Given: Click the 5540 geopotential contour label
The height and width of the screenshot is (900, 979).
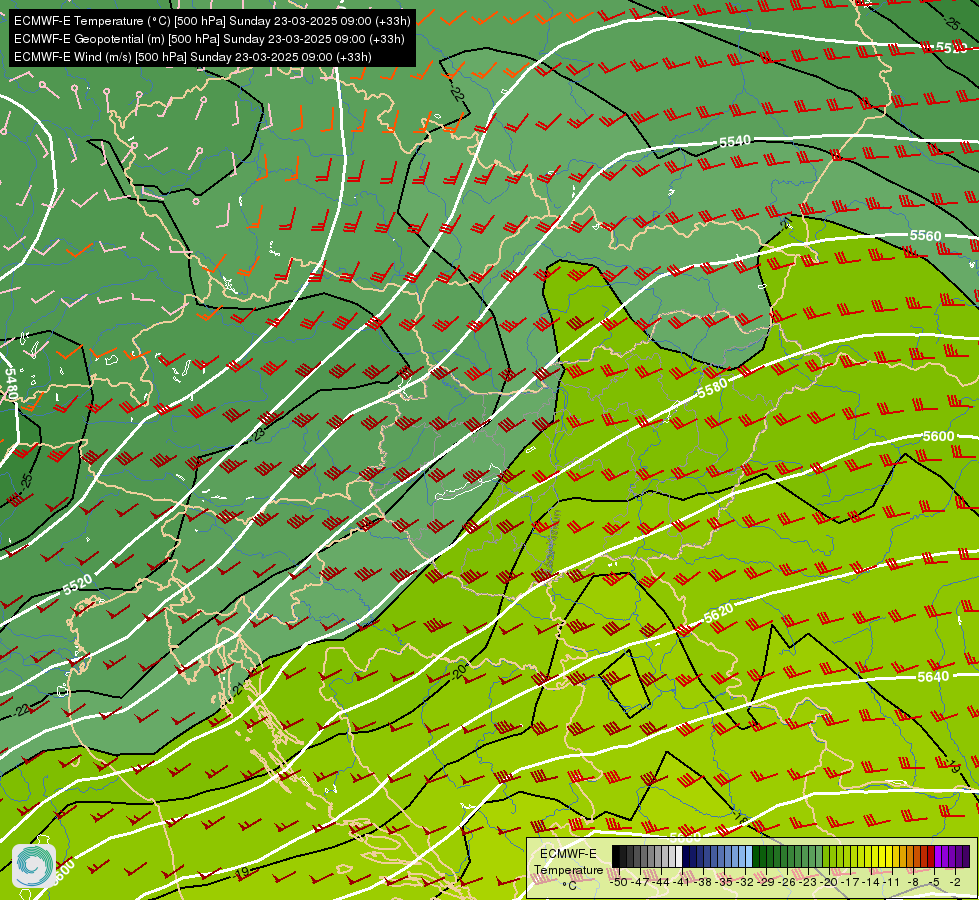Looking at the screenshot, I should pos(735,142).
